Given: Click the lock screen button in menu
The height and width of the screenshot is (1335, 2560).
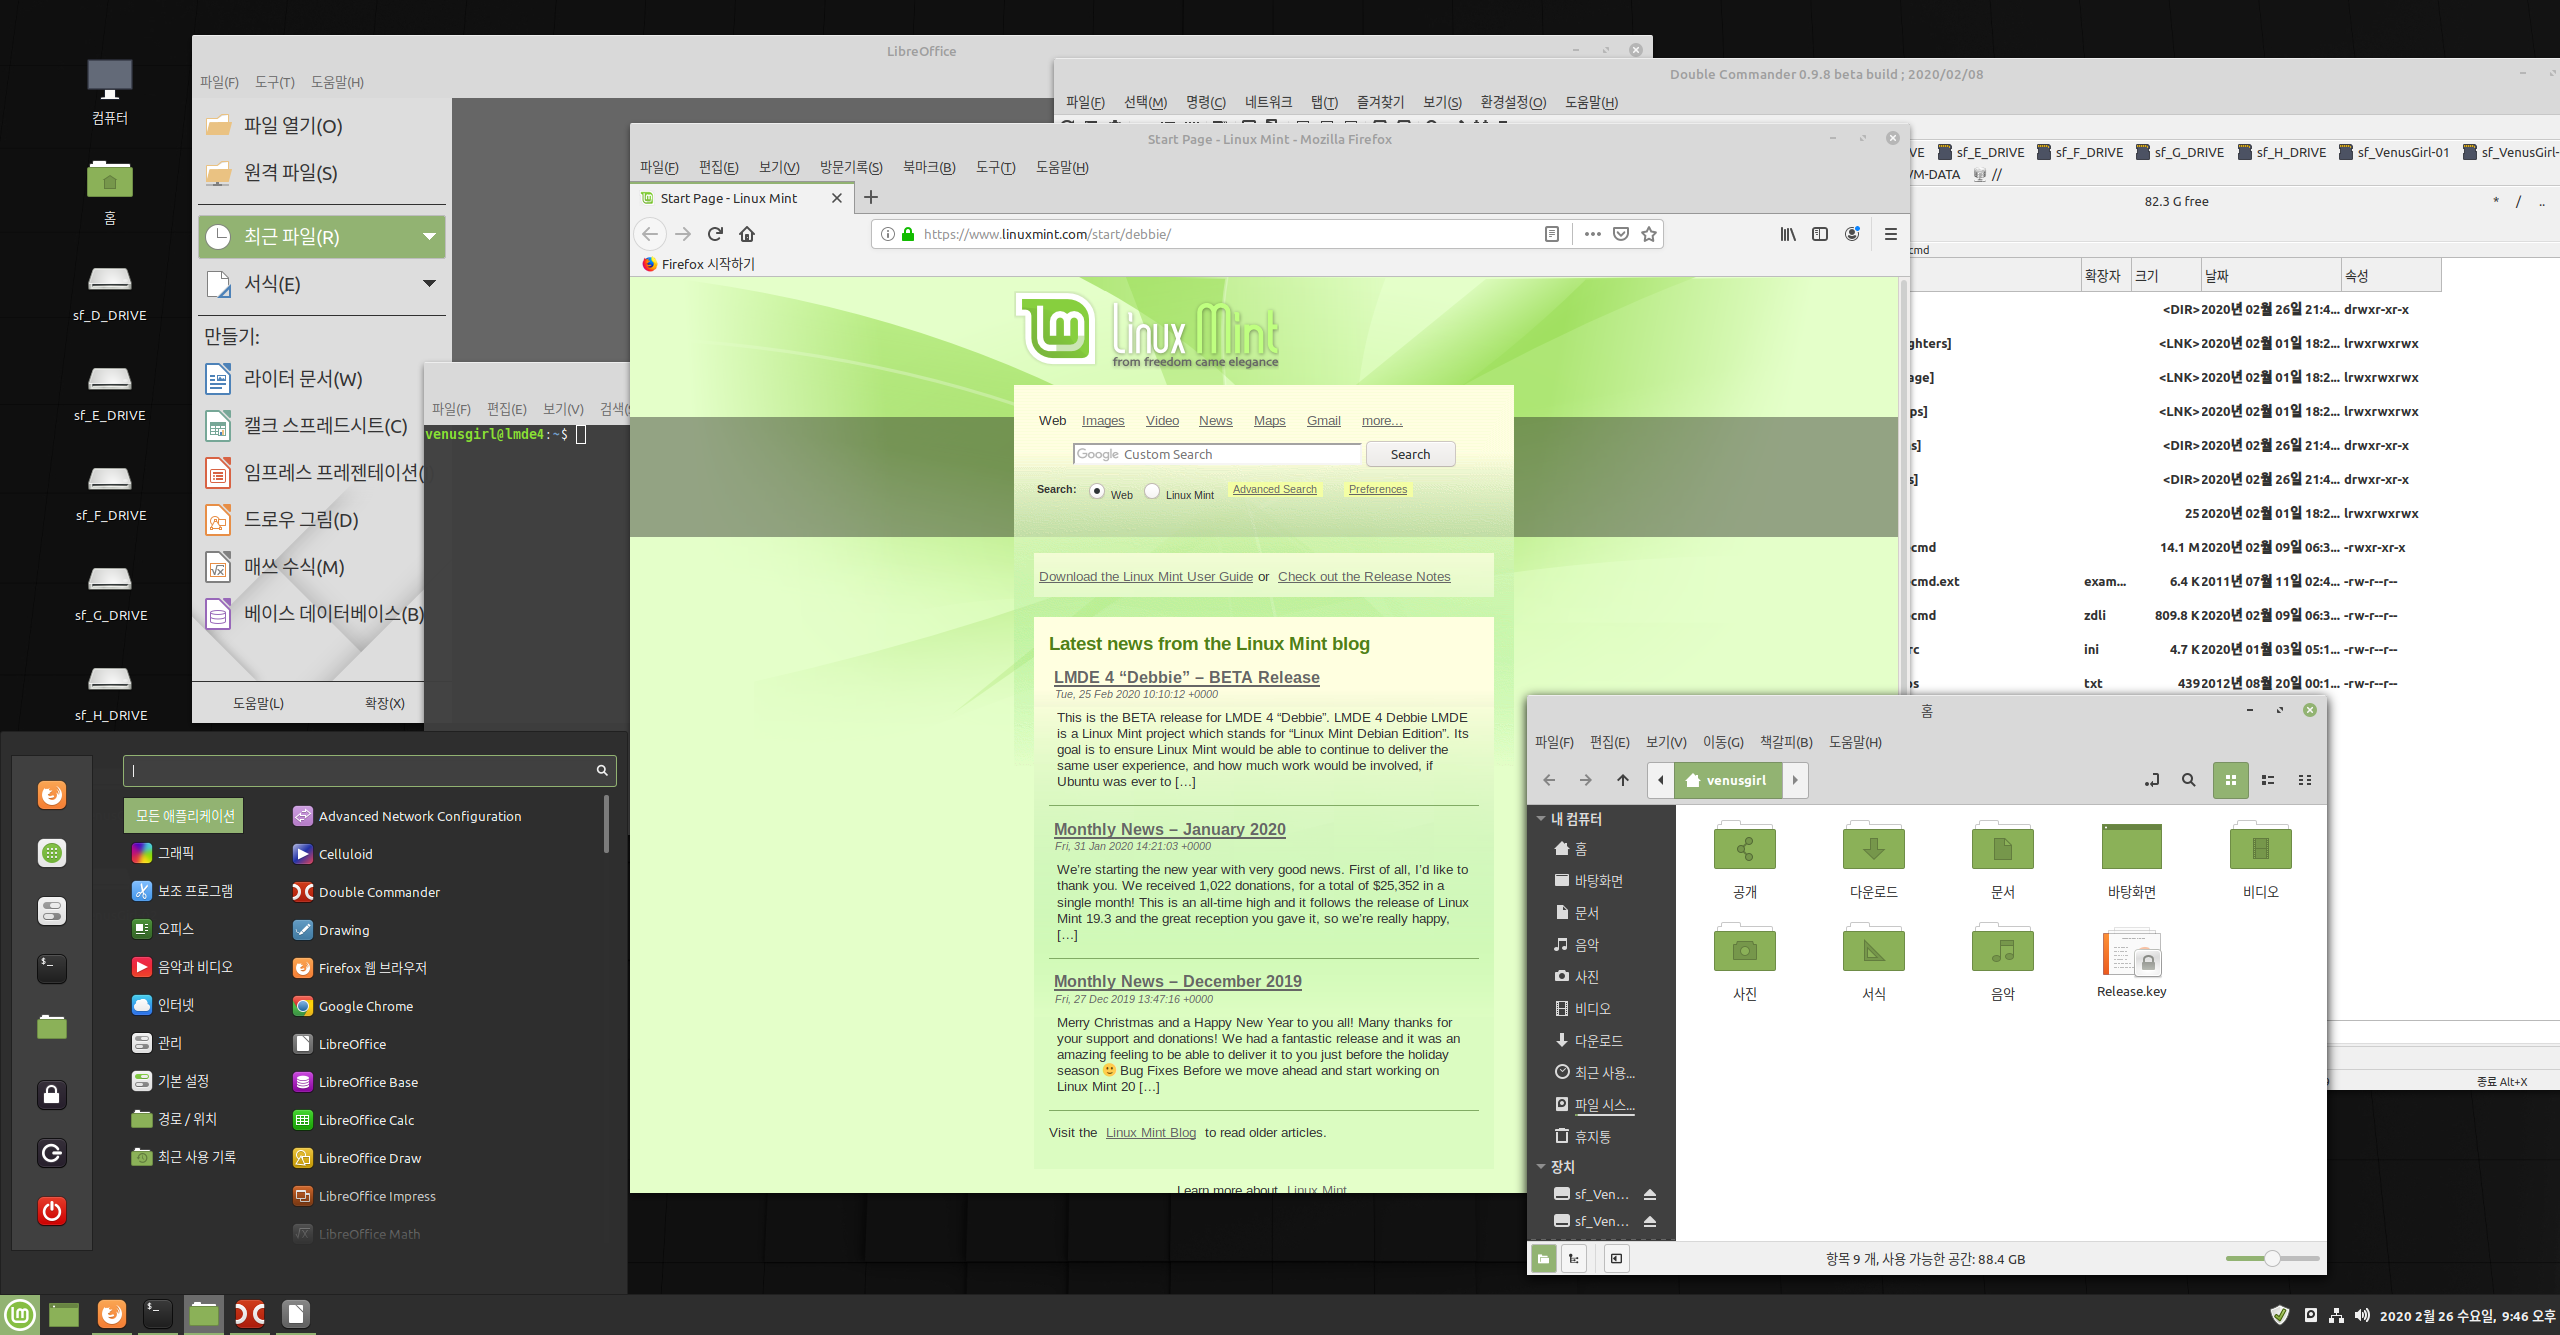Looking at the screenshot, I should coord(52,1095).
